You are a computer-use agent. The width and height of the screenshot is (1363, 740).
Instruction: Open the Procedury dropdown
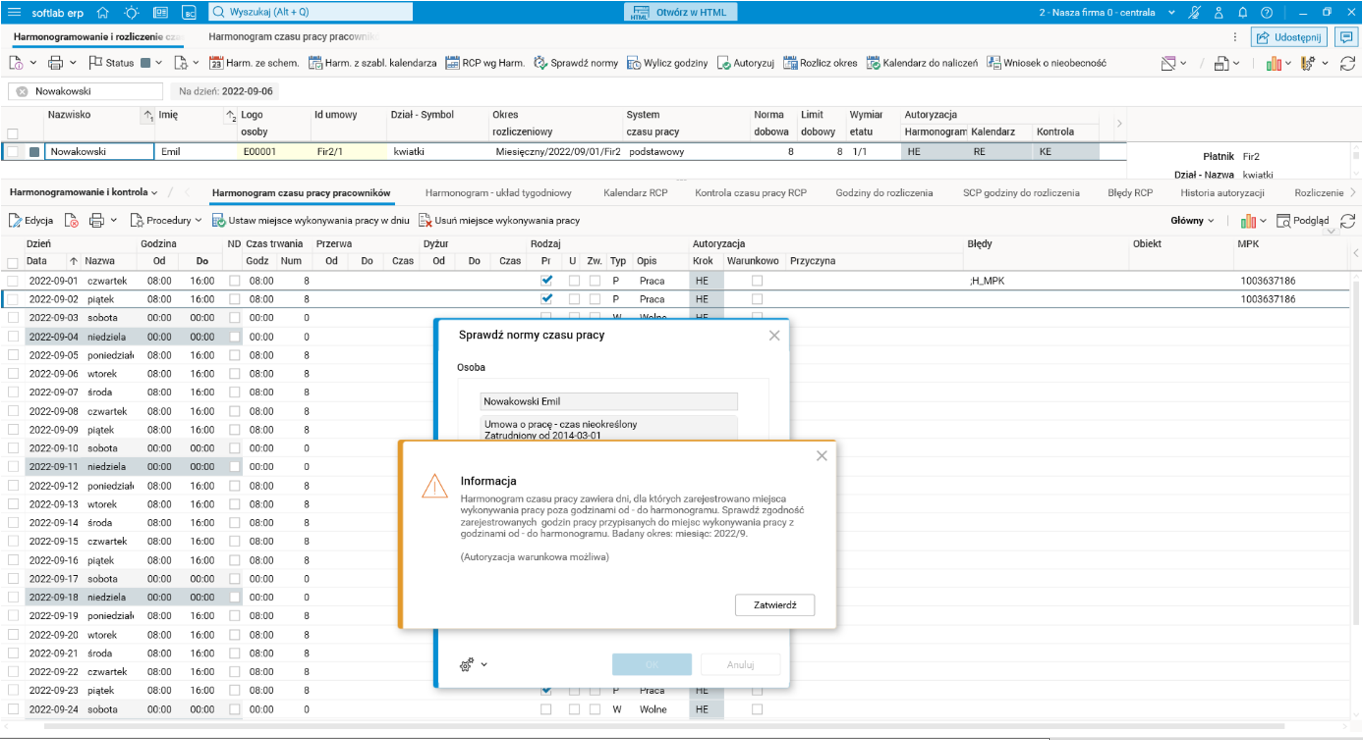[166, 220]
